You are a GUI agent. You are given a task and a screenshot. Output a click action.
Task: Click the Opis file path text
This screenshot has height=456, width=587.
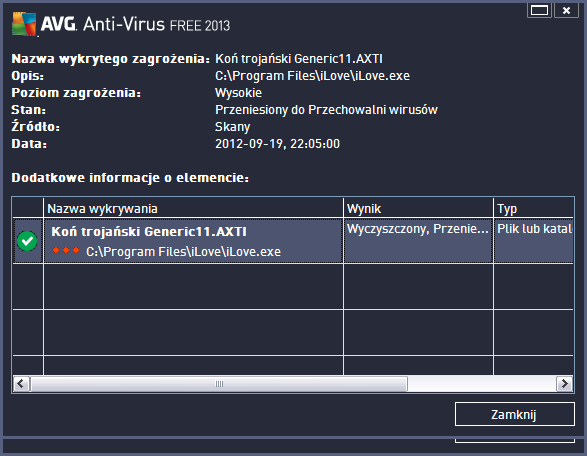(x=312, y=76)
